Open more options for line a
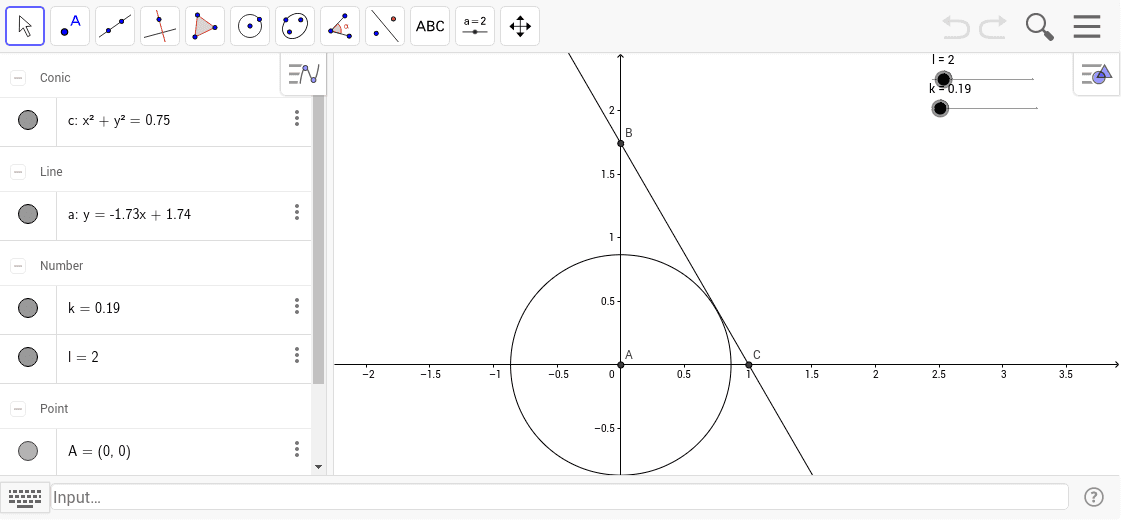This screenshot has height=520, width=1121. [297, 212]
